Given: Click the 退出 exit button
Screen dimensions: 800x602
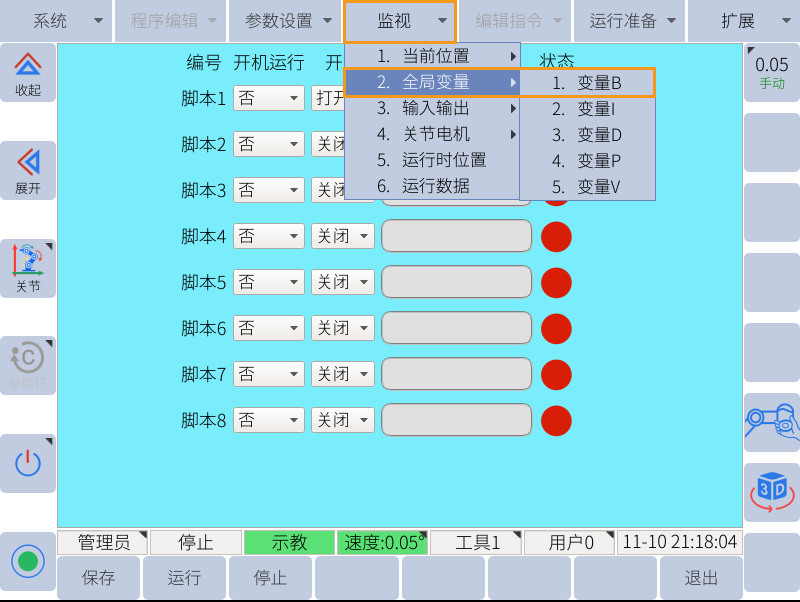Looking at the screenshot, I should (701, 578).
